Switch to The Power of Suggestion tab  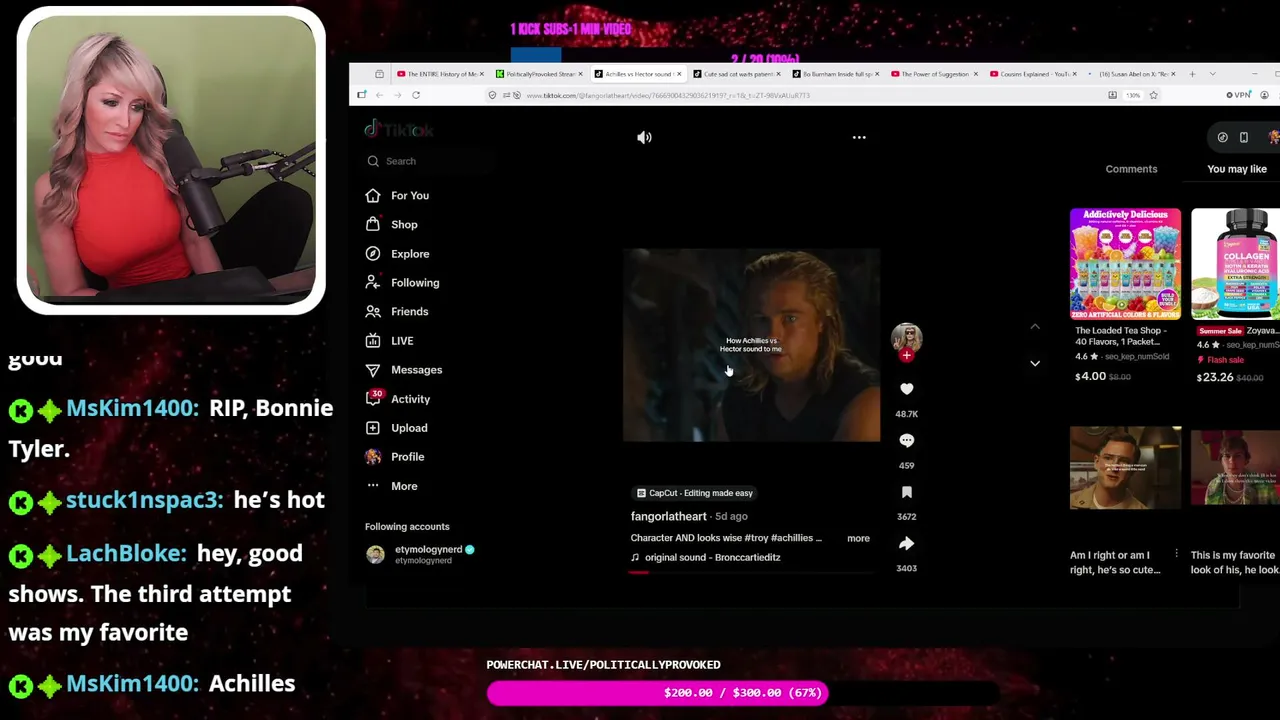pos(934,74)
